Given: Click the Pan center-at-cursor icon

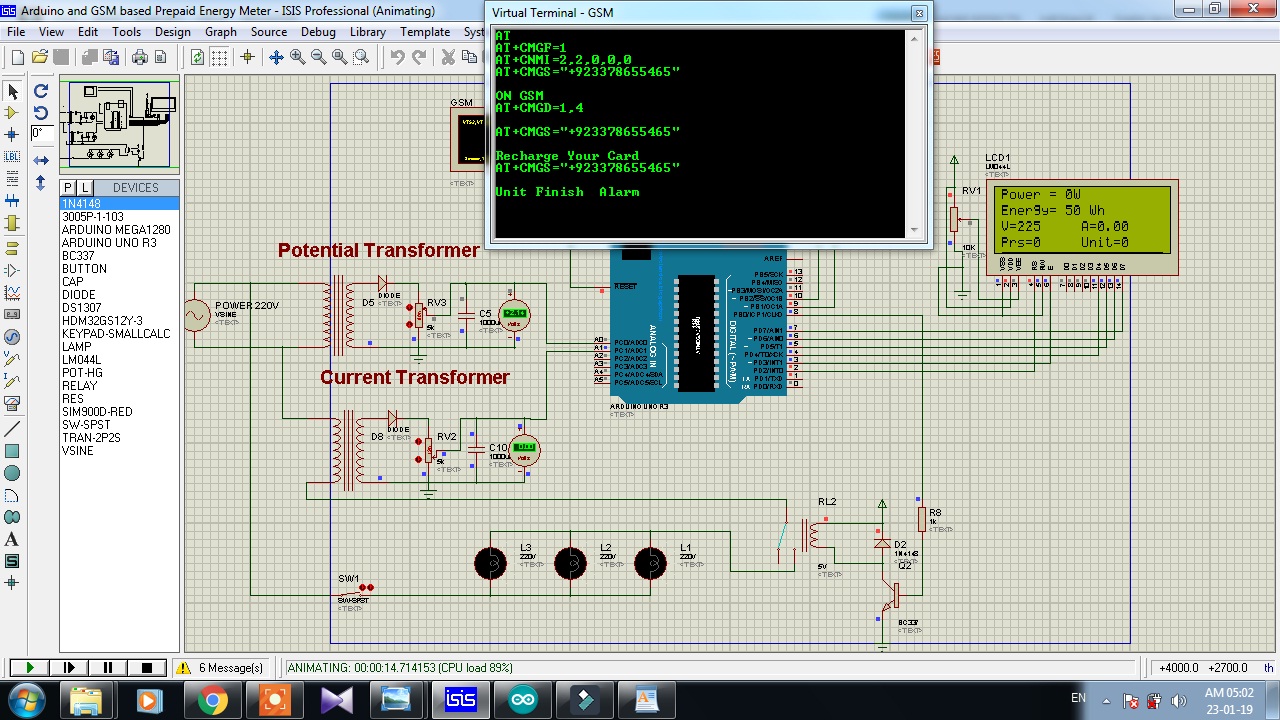Looking at the screenshot, I should pyautogui.click(x=276, y=57).
